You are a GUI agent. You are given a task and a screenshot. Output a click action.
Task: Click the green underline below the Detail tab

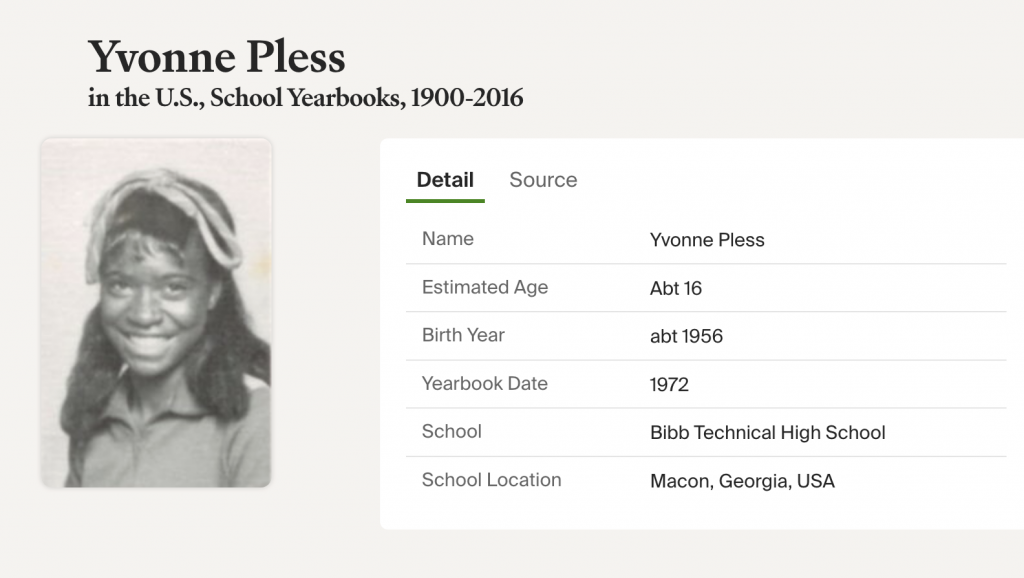(445, 201)
